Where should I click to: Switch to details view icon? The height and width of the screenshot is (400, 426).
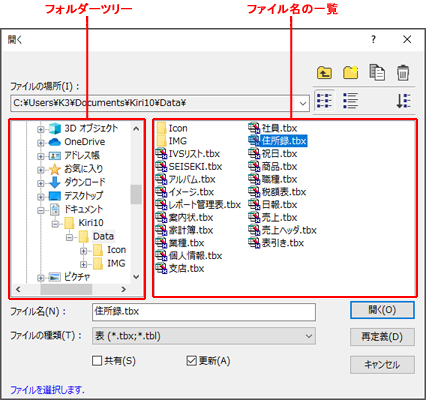(x=351, y=101)
